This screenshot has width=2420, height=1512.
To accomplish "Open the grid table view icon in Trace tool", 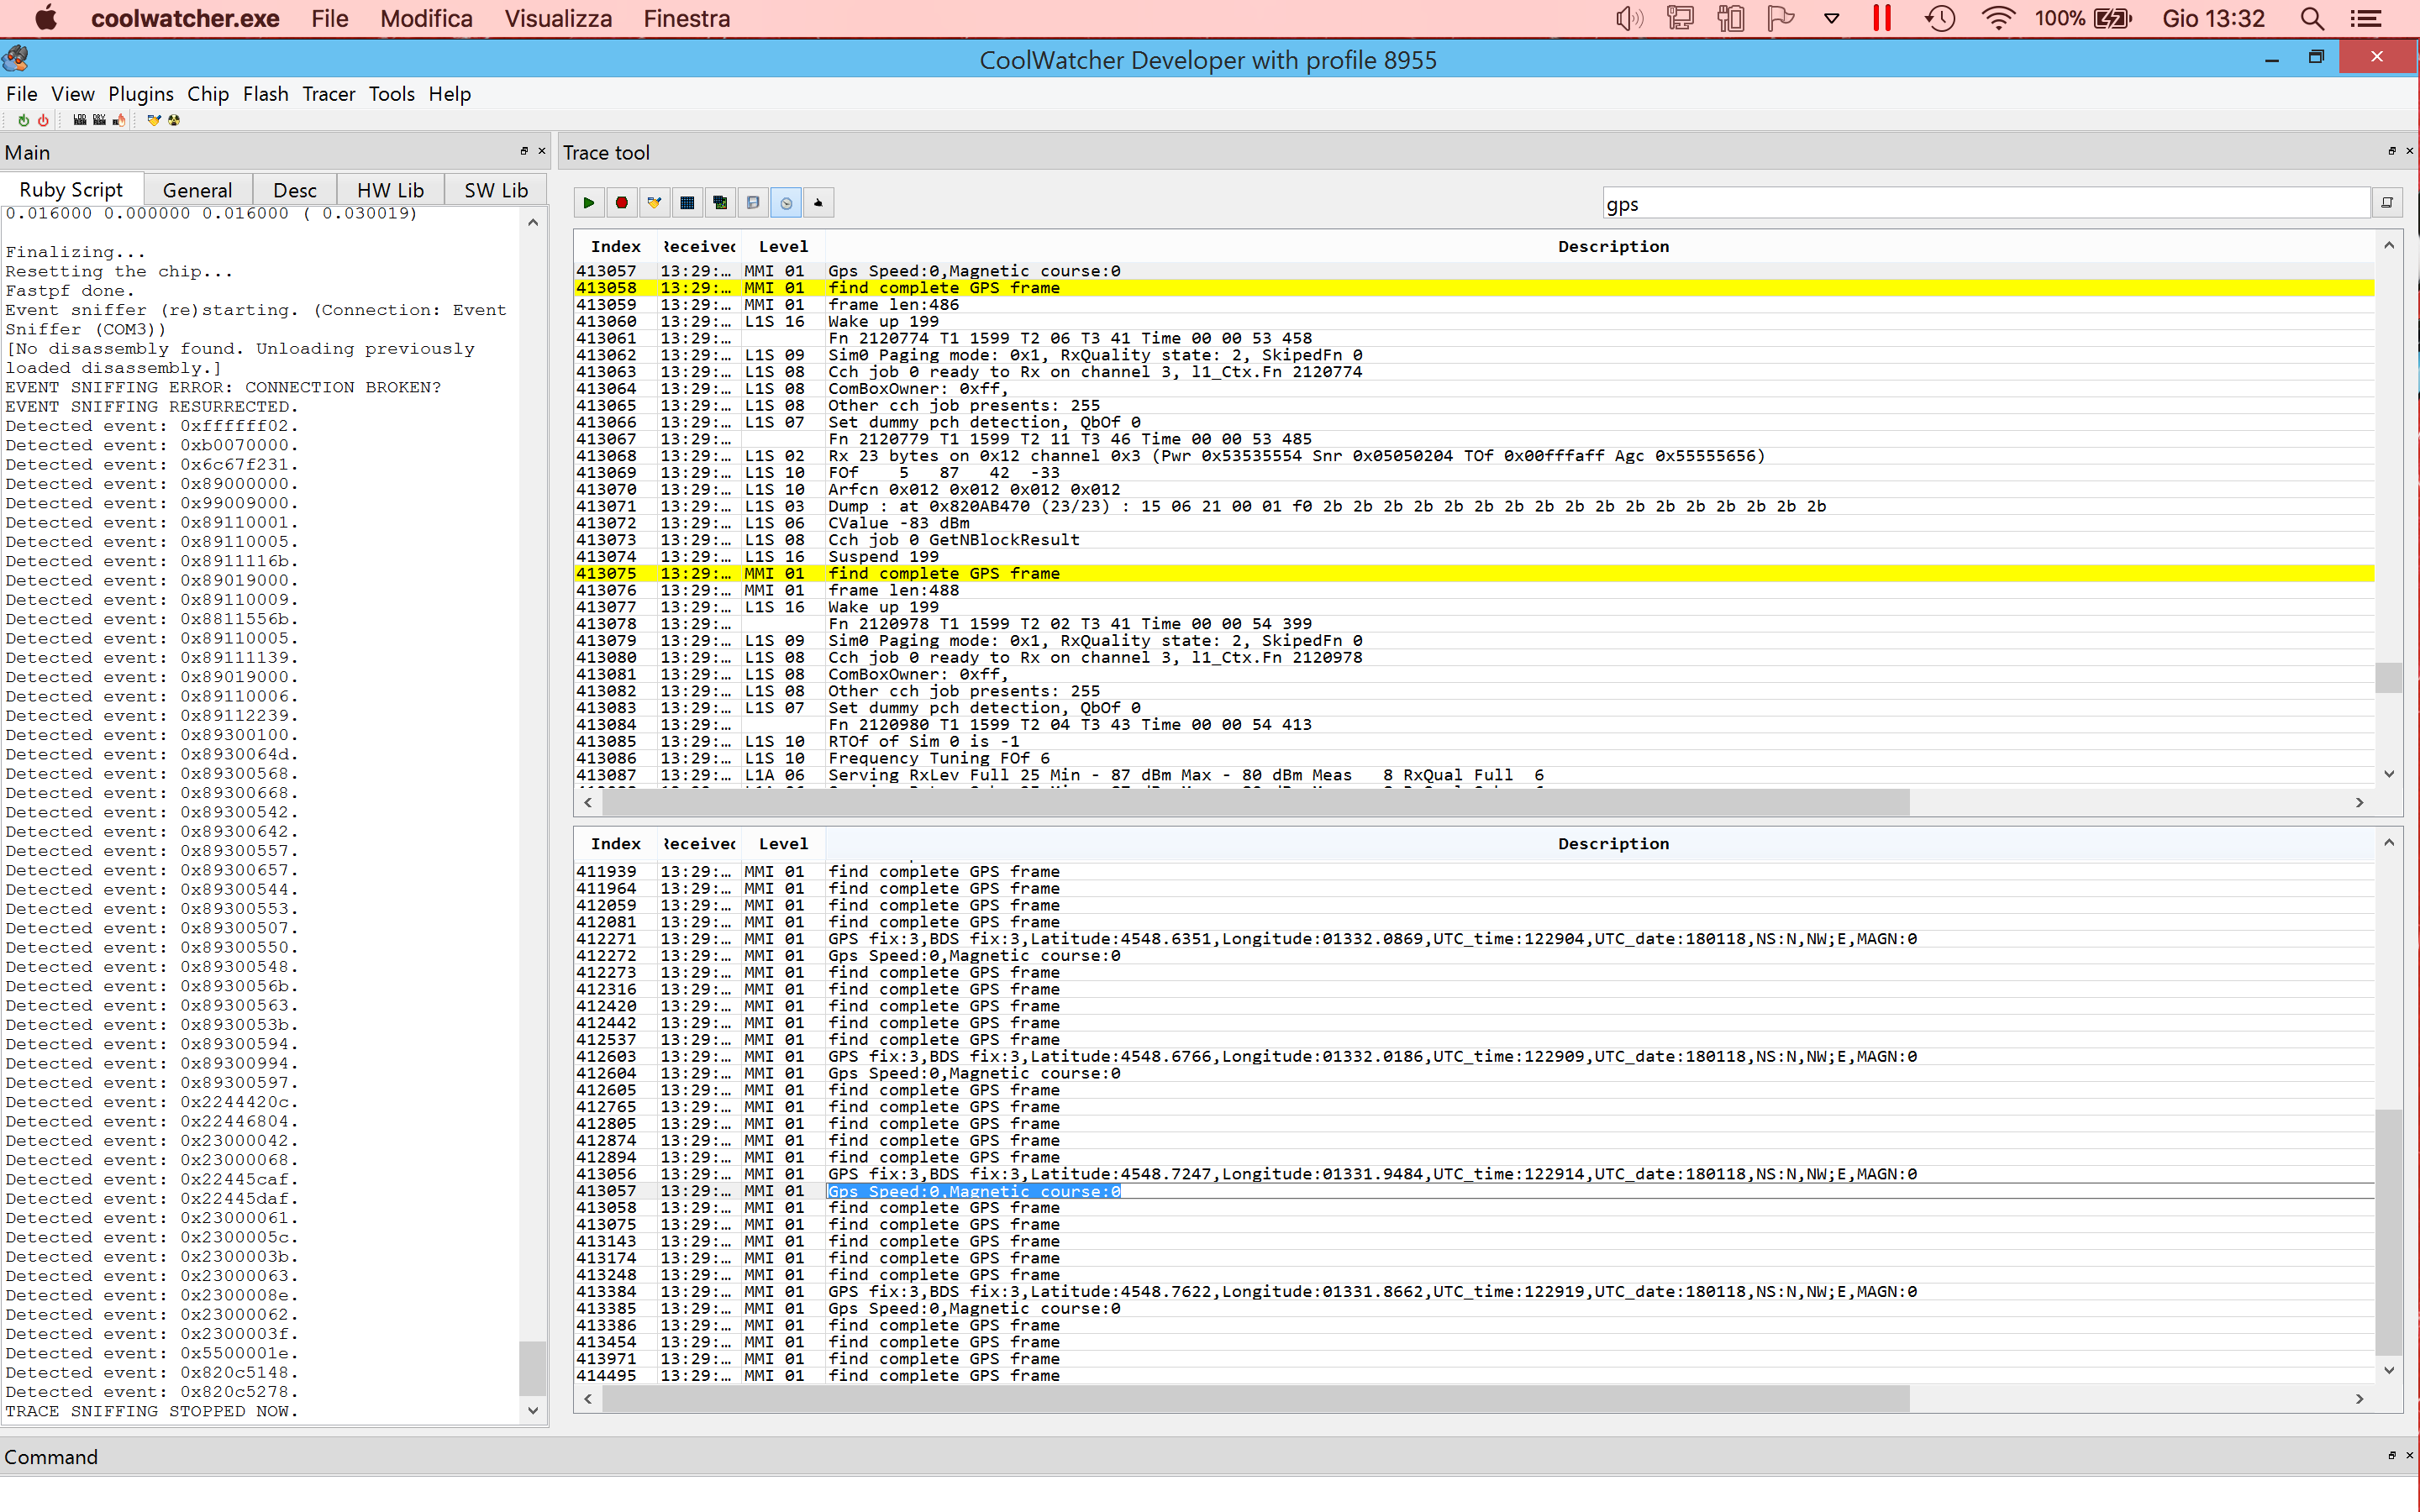I will 687,202.
